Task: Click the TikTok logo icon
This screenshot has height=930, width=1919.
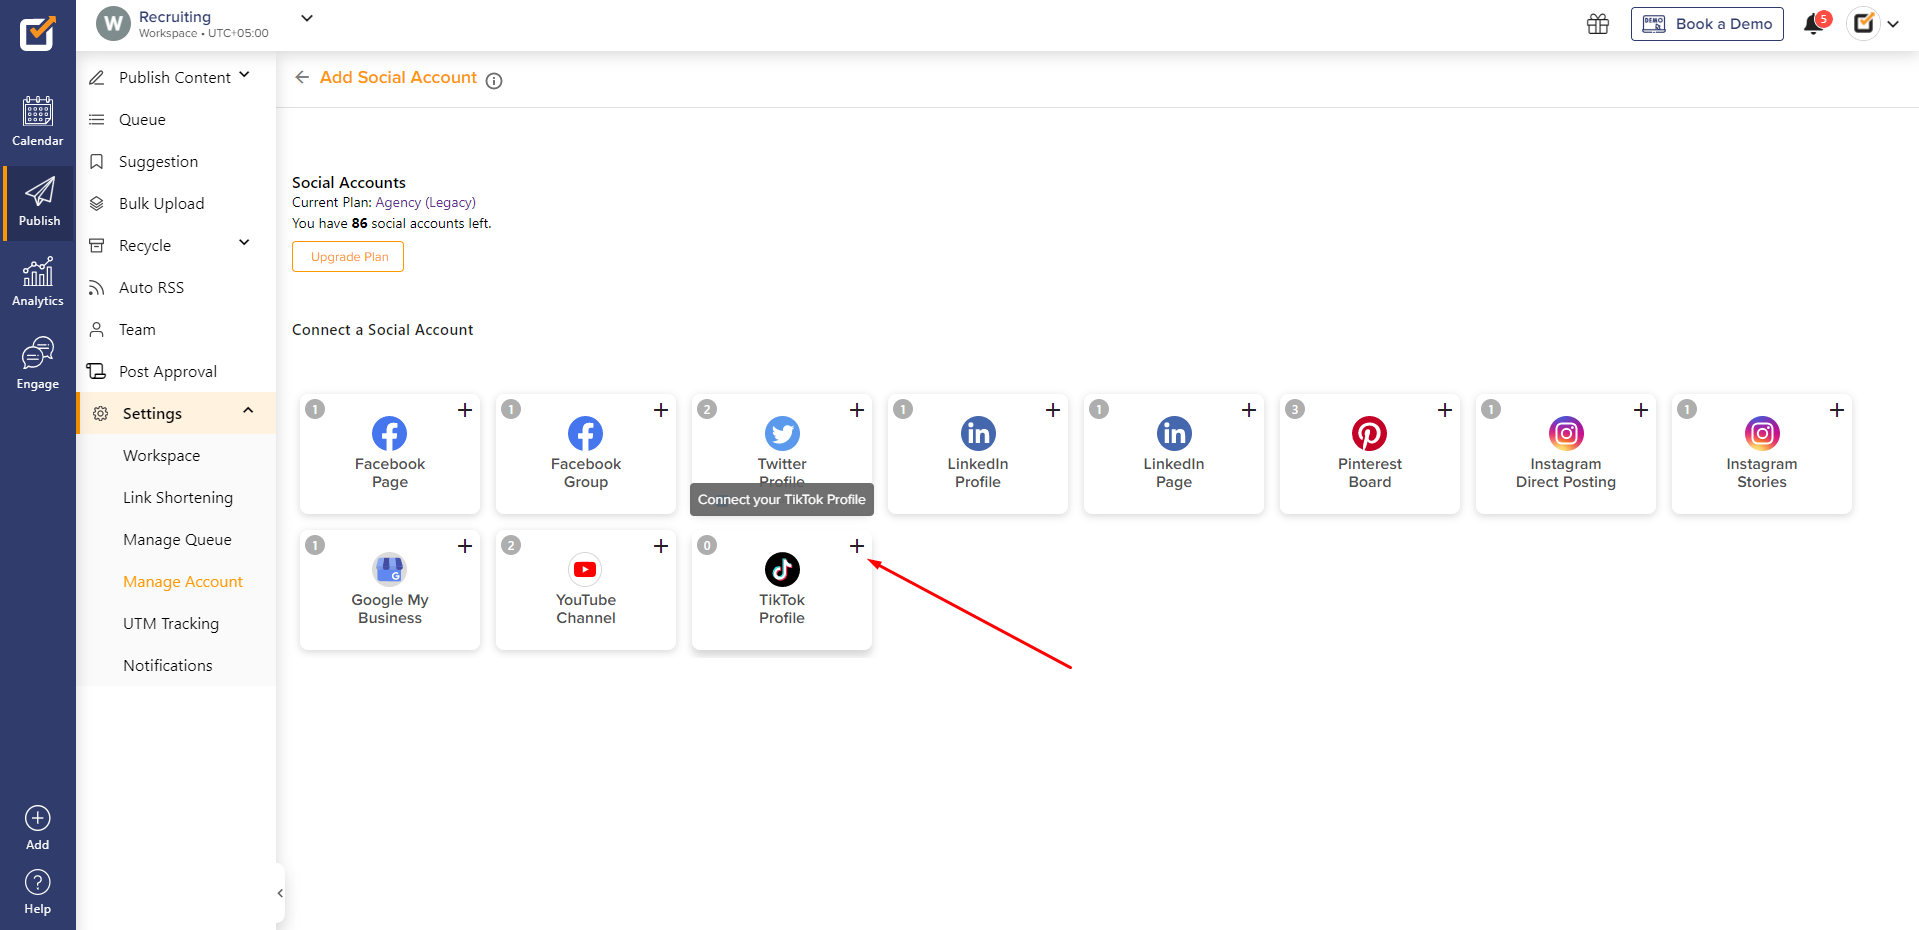Action: [782, 569]
